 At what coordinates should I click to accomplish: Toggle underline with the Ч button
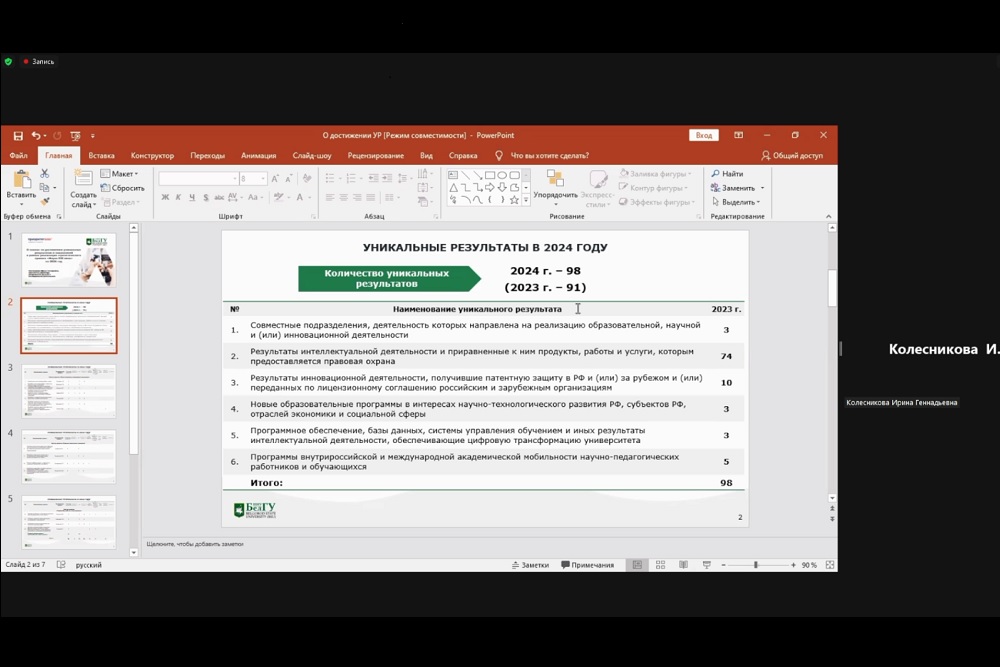[192, 197]
